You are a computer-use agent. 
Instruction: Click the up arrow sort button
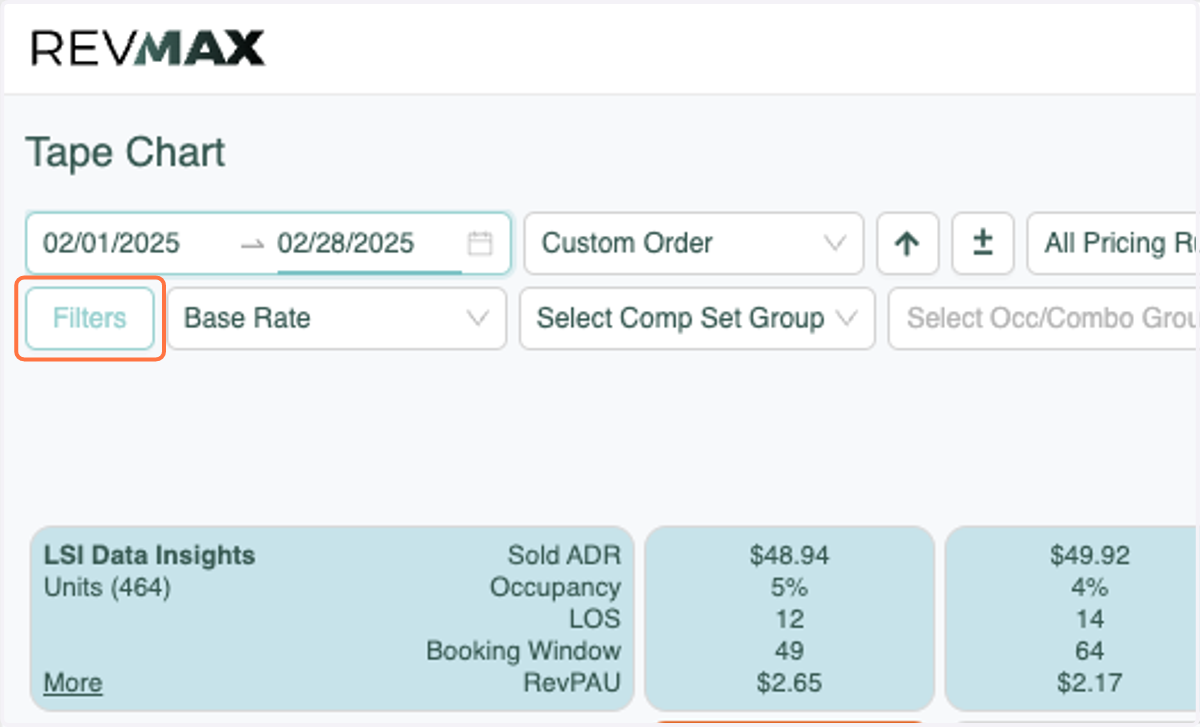(x=907, y=243)
